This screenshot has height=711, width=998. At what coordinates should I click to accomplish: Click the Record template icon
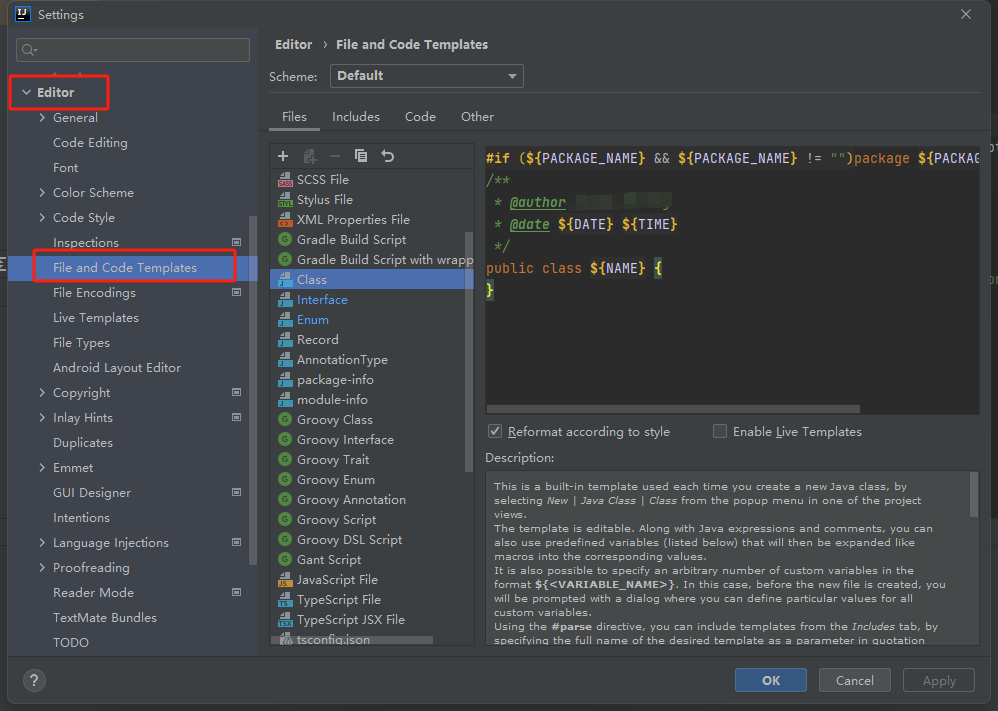[x=285, y=340]
